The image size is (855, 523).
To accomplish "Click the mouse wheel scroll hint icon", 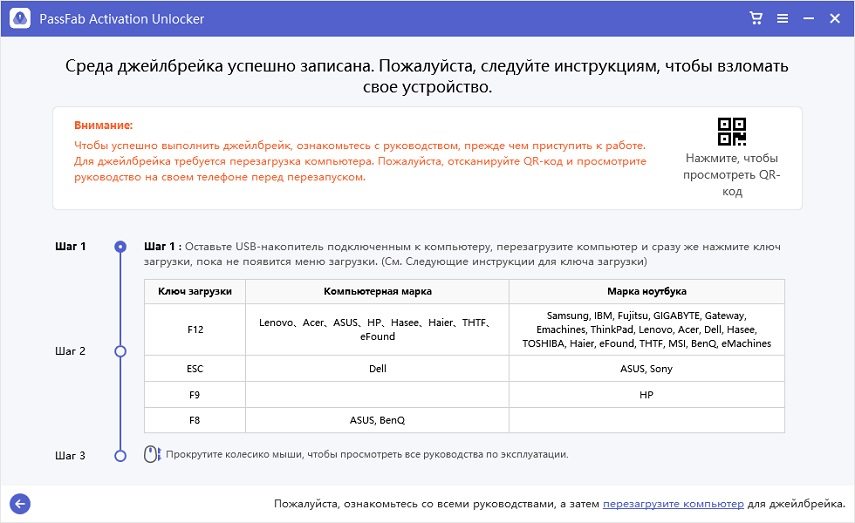I will click(152, 454).
